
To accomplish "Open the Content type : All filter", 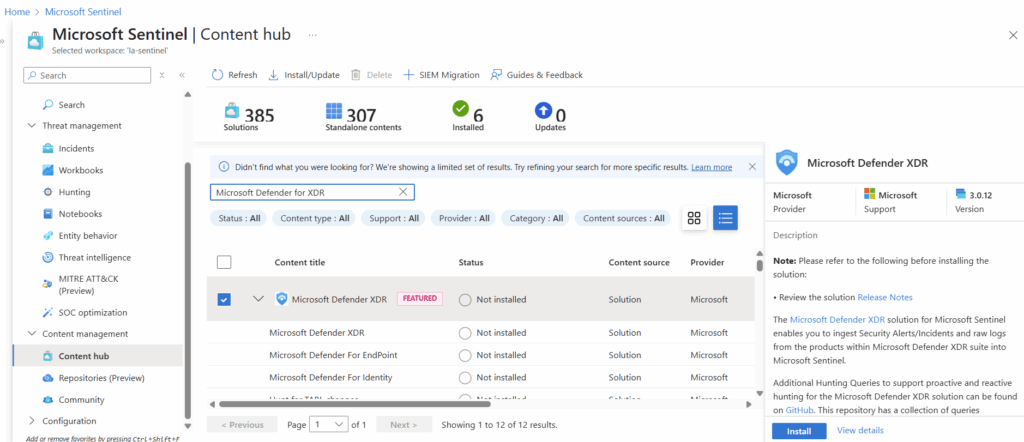I will 314,218.
